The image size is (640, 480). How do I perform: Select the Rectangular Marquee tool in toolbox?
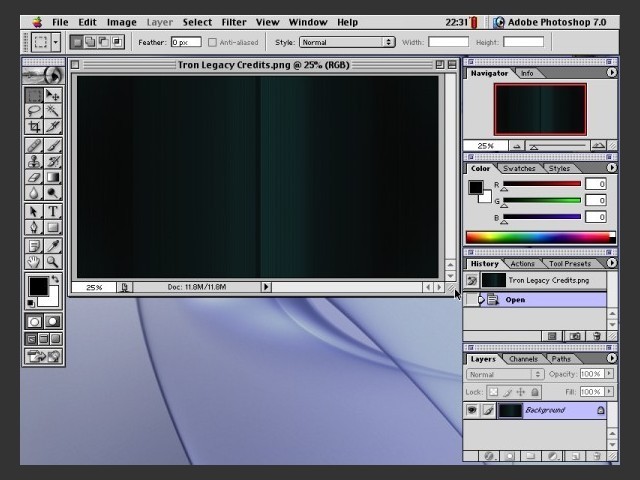34,95
